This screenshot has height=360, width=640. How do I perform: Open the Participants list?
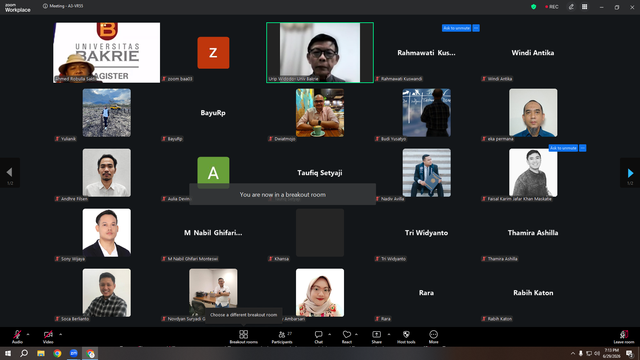tap(282, 337)
